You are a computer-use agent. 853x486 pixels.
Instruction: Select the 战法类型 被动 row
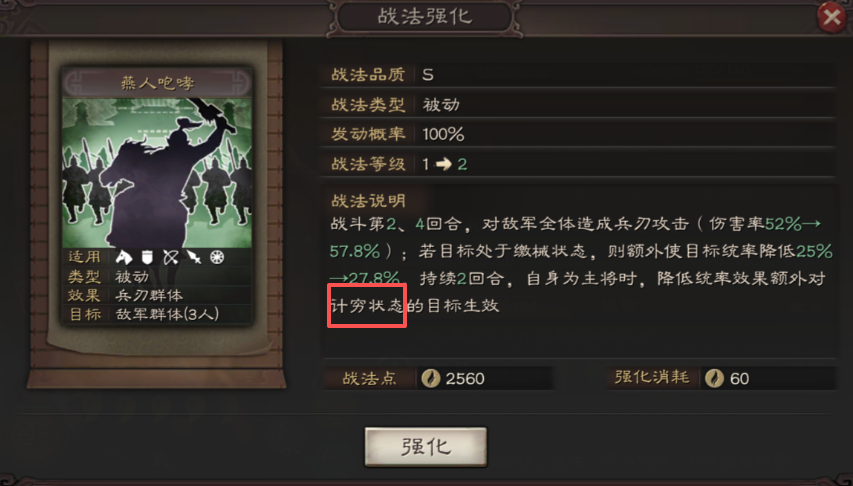pyautogui.click(x=578, y=104)
